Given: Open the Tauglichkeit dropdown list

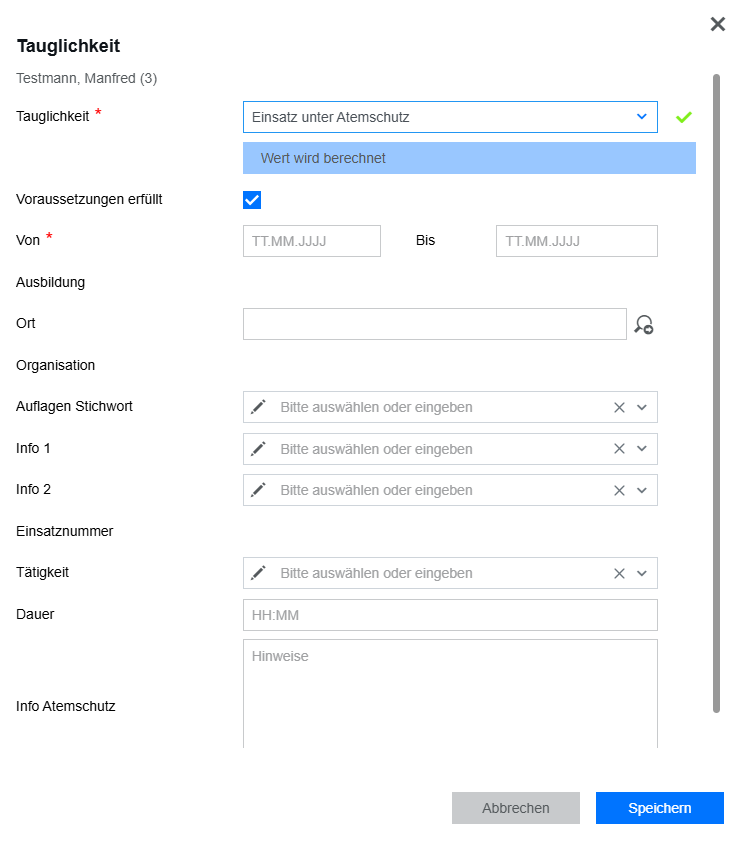Looking at the screenshot, I should (x=450, y=117).
